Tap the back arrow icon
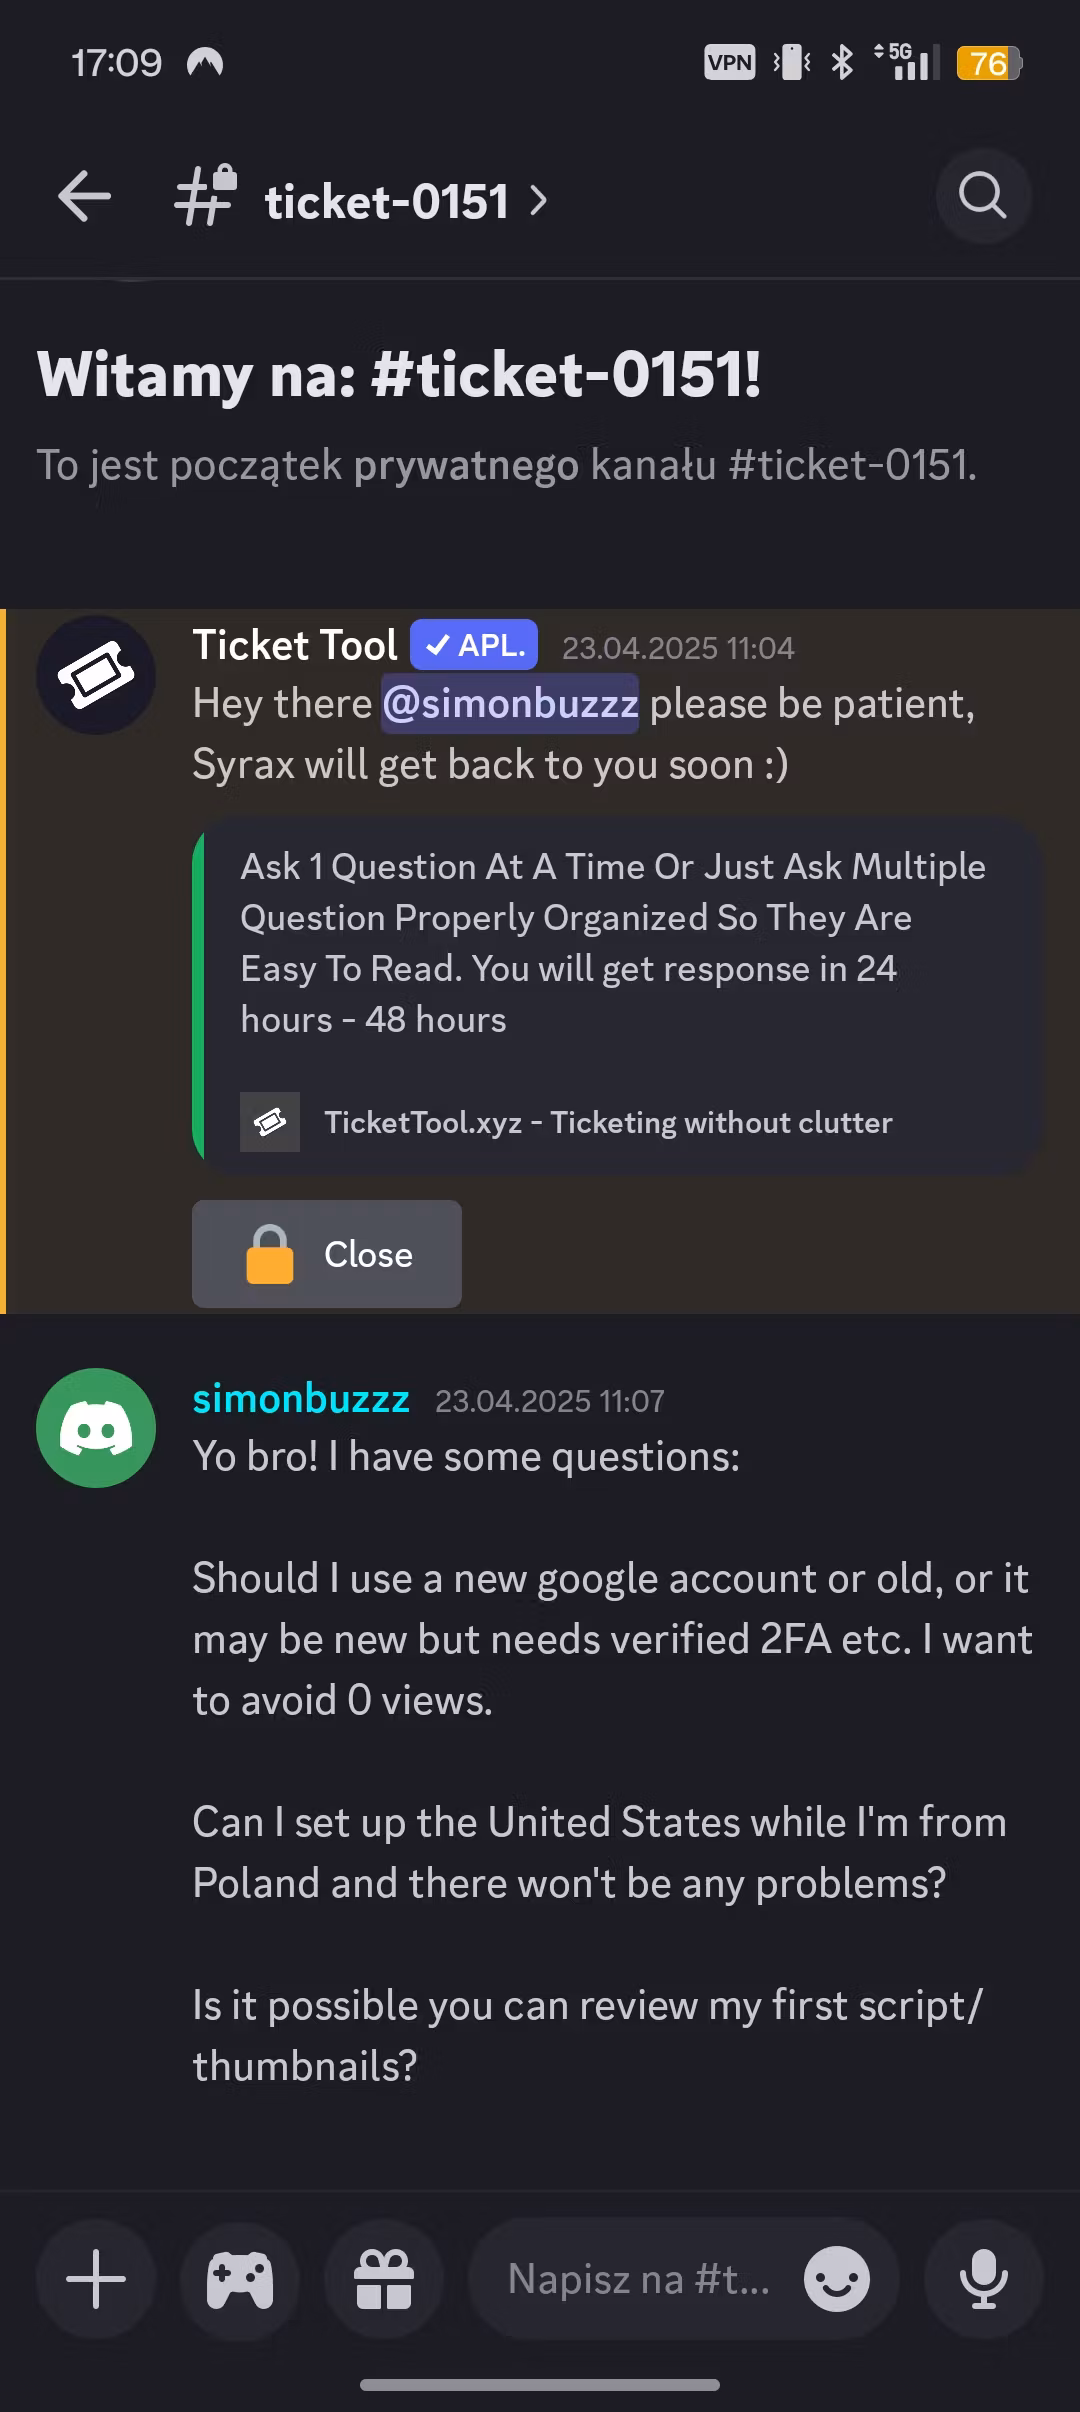 pos(84,196)
